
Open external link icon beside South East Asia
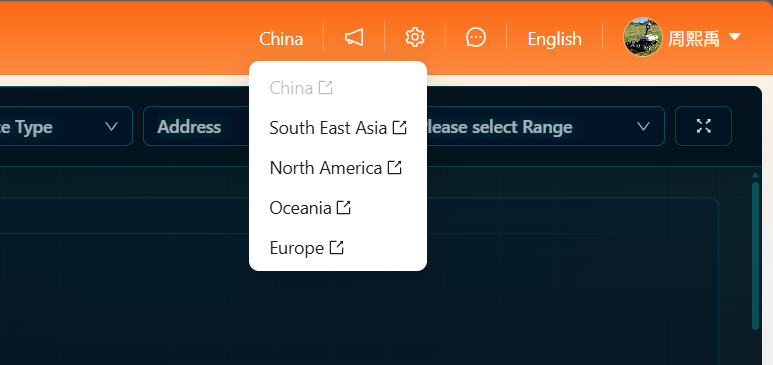(x=399, y=128)
